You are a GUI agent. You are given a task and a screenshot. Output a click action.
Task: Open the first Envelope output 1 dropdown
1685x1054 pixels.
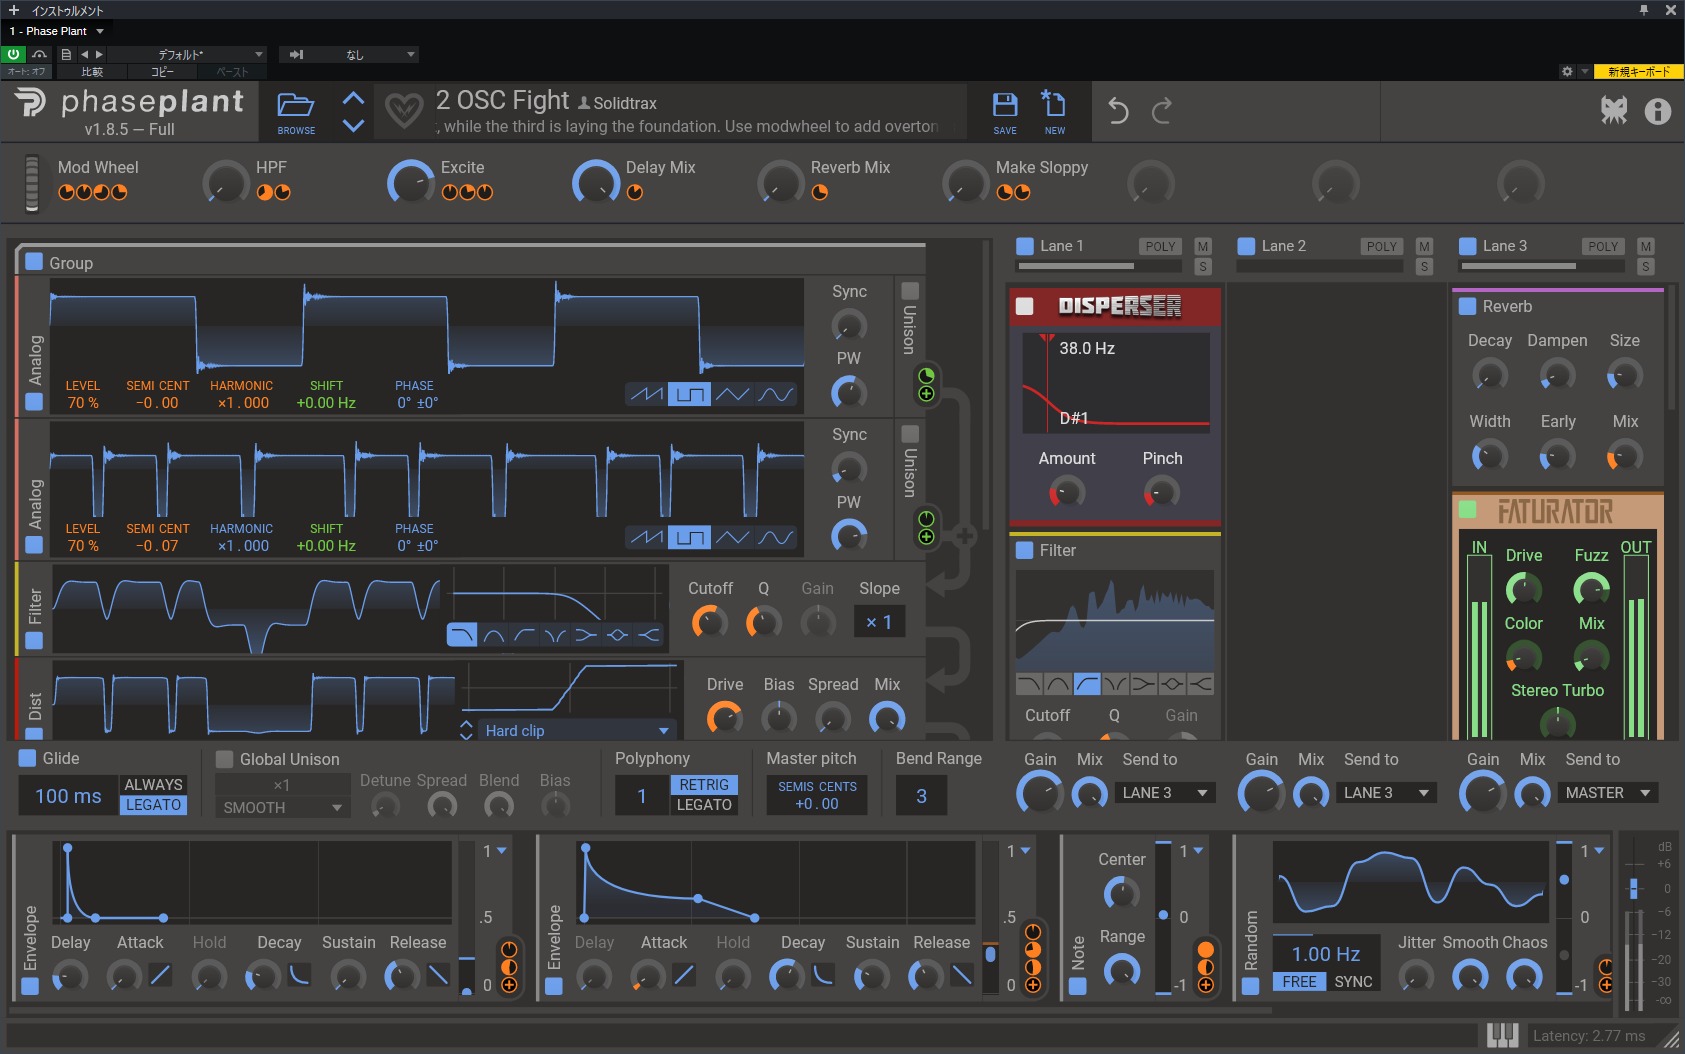pyautogui.click(x=494, y=851)
